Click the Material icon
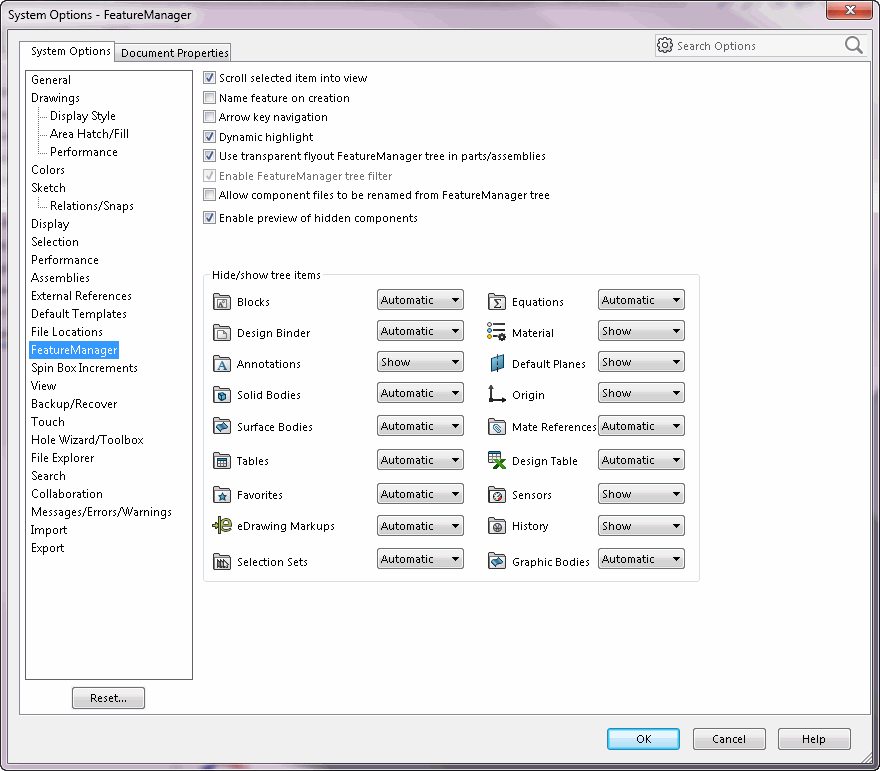The height and width of the screenshot is (771, 880). click(497, 332)
